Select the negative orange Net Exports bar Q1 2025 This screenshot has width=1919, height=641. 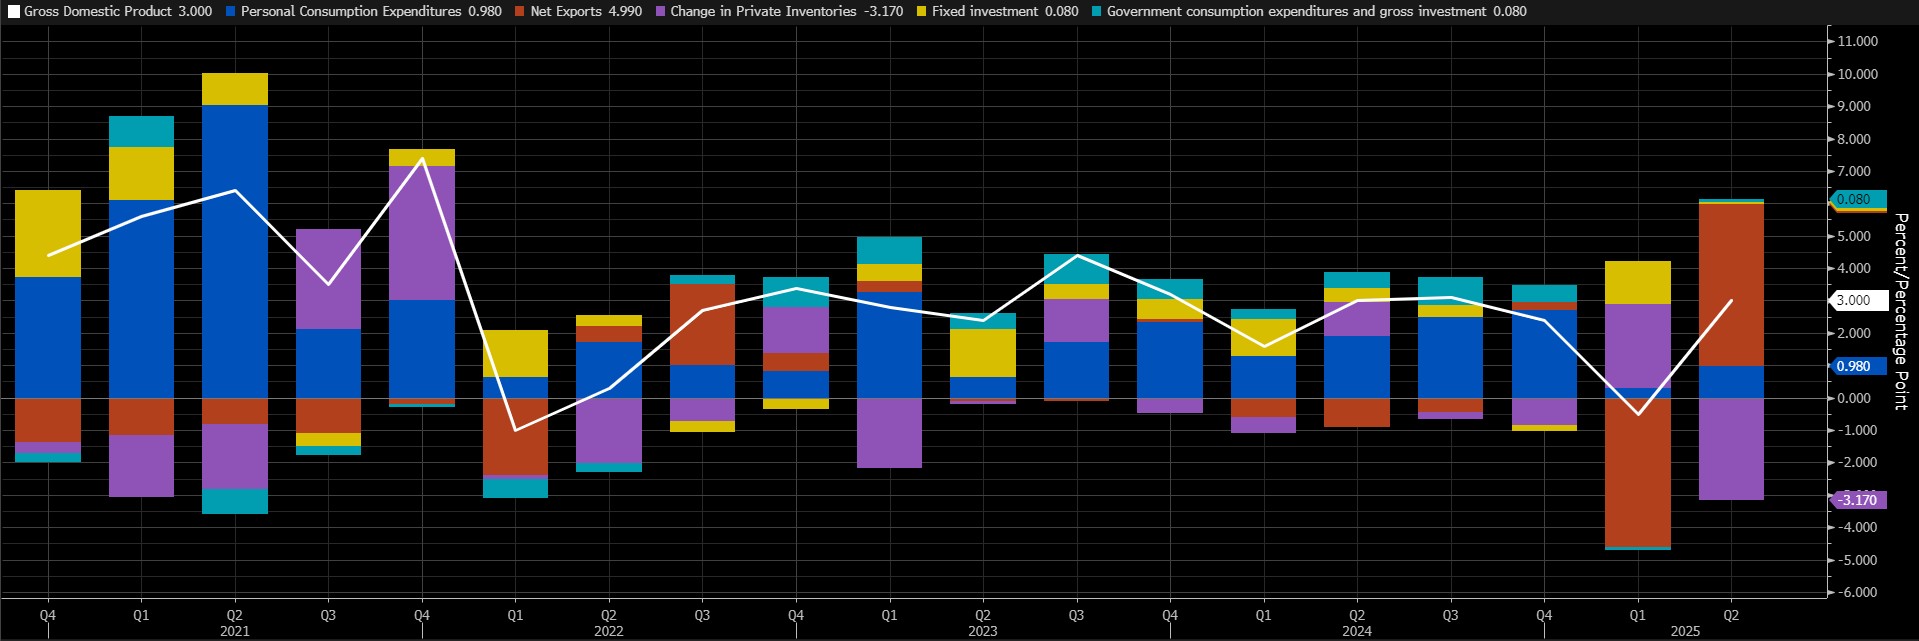[x=1637, y=472]
